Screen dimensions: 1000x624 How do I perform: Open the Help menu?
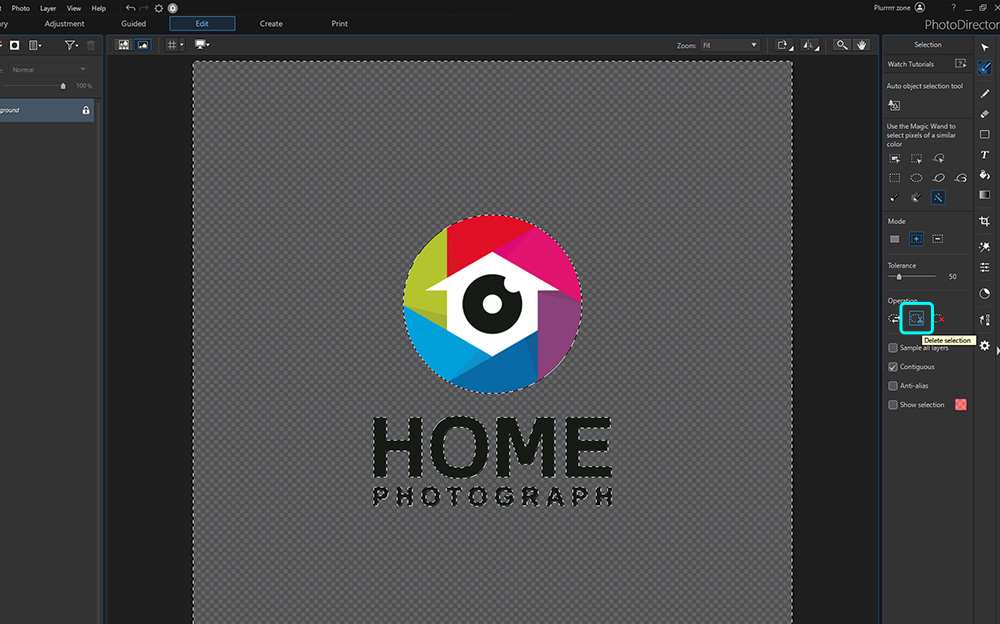(98, 8)
